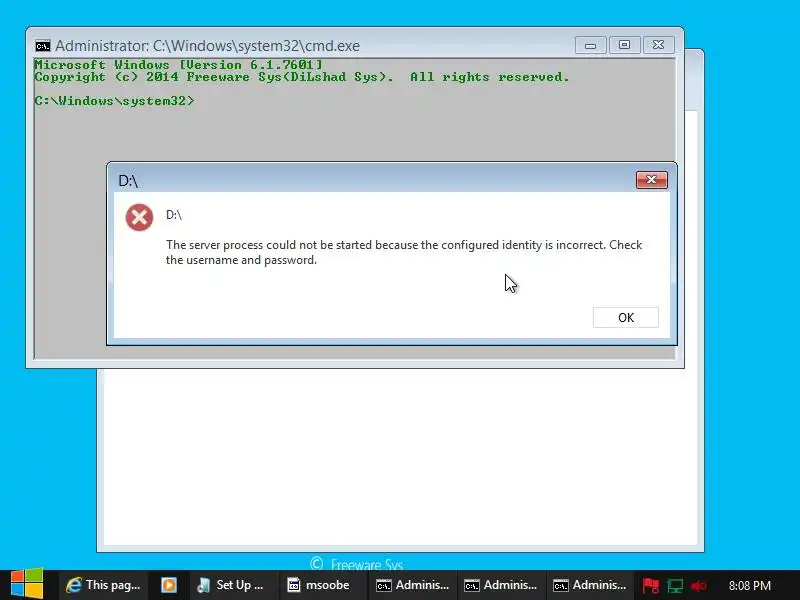Open the Action Center red flag tray icon
Viewport: 800px width, 600px height.
[x=651, y=586]
